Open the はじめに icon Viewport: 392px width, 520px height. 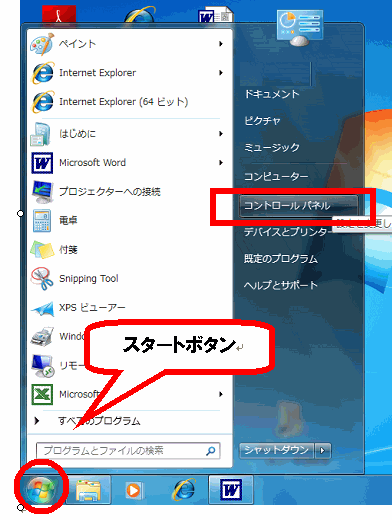click(x=41, y=134)
